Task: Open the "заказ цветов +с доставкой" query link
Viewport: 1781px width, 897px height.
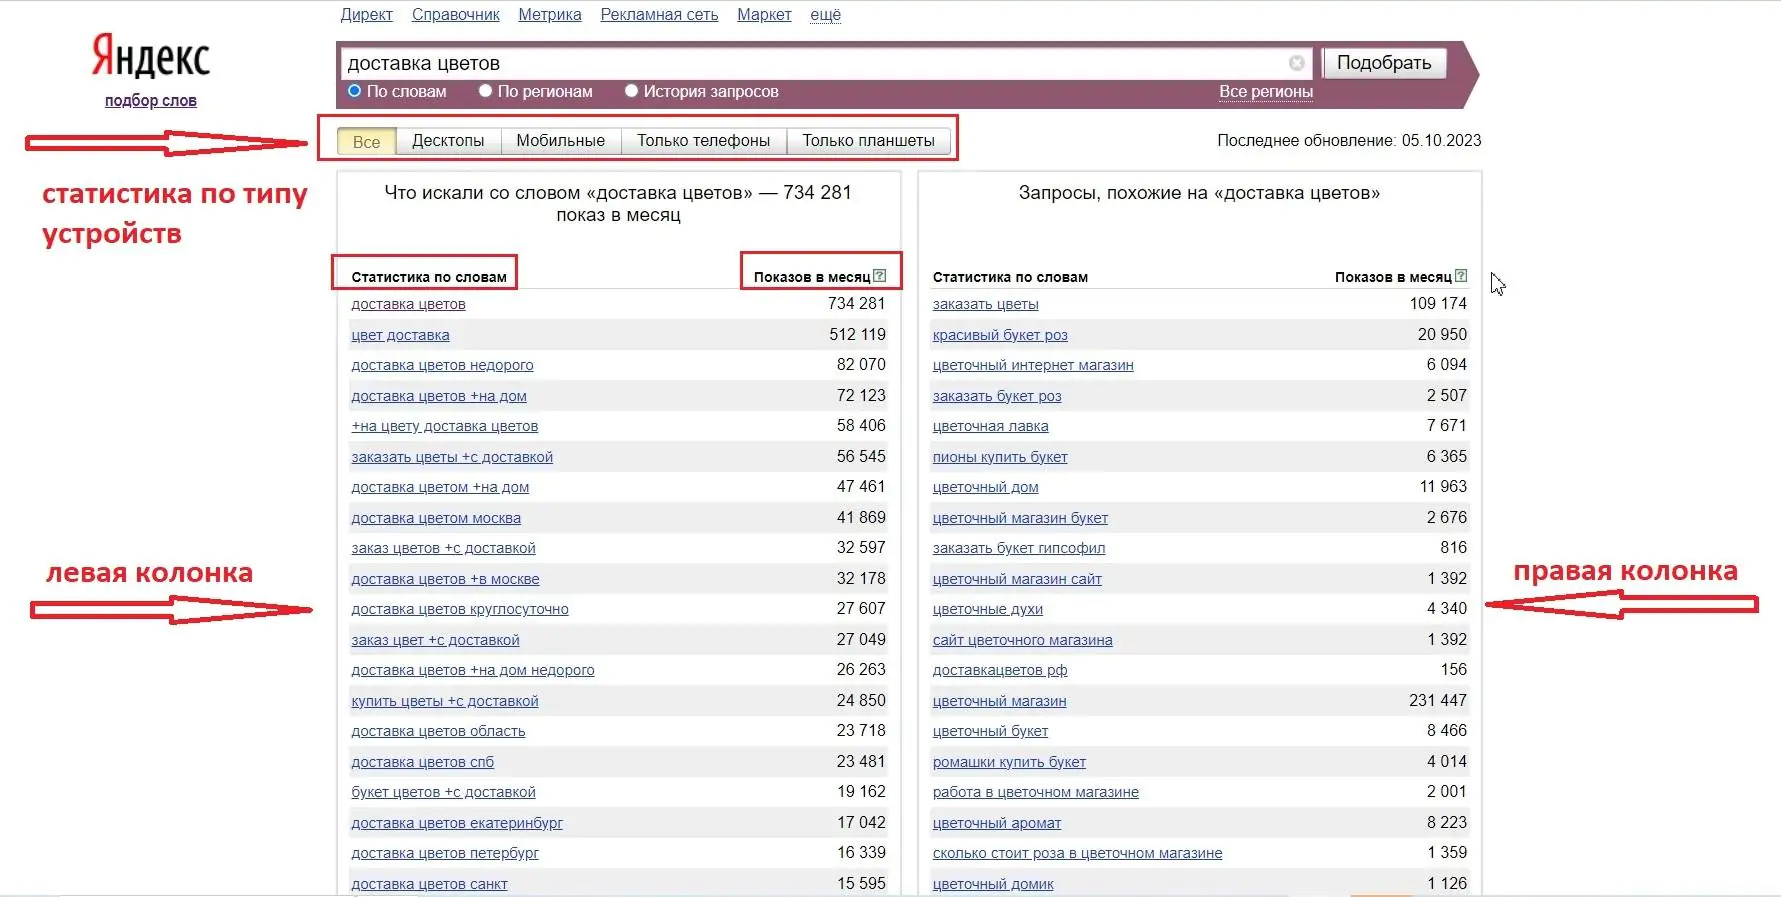Action: (443, 548)
